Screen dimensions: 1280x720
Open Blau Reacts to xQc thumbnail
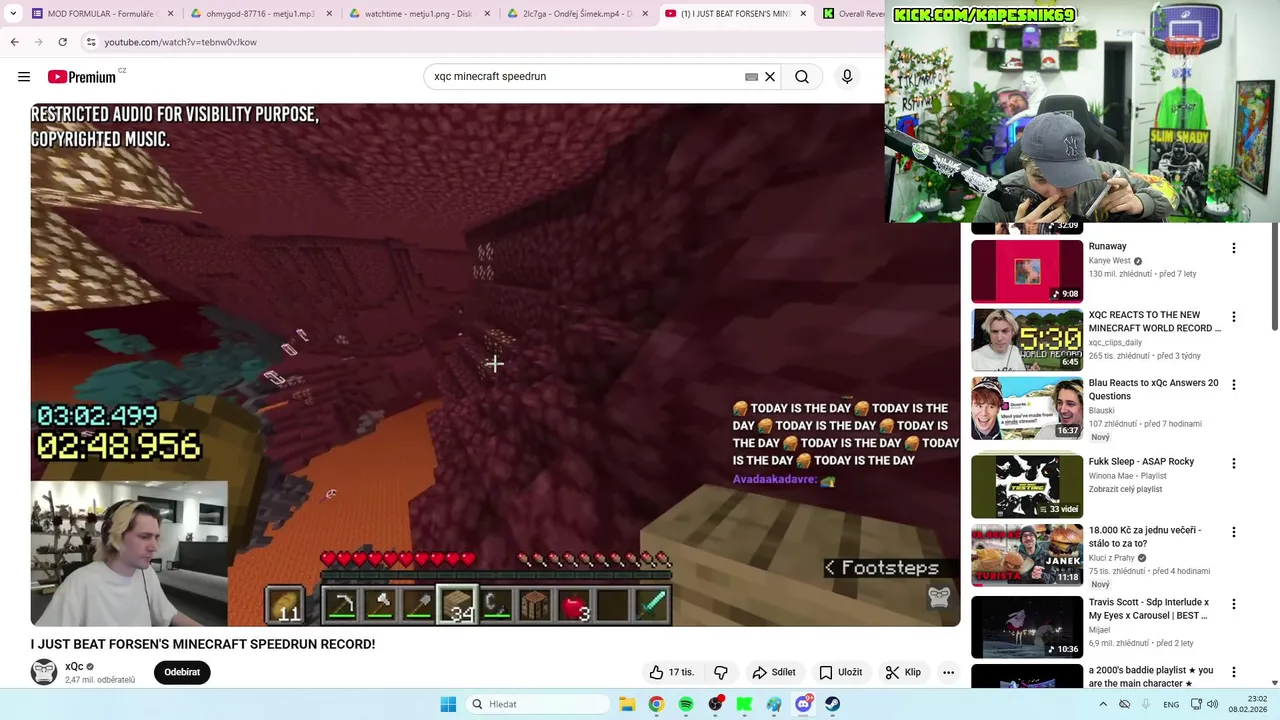[1027, 408]
